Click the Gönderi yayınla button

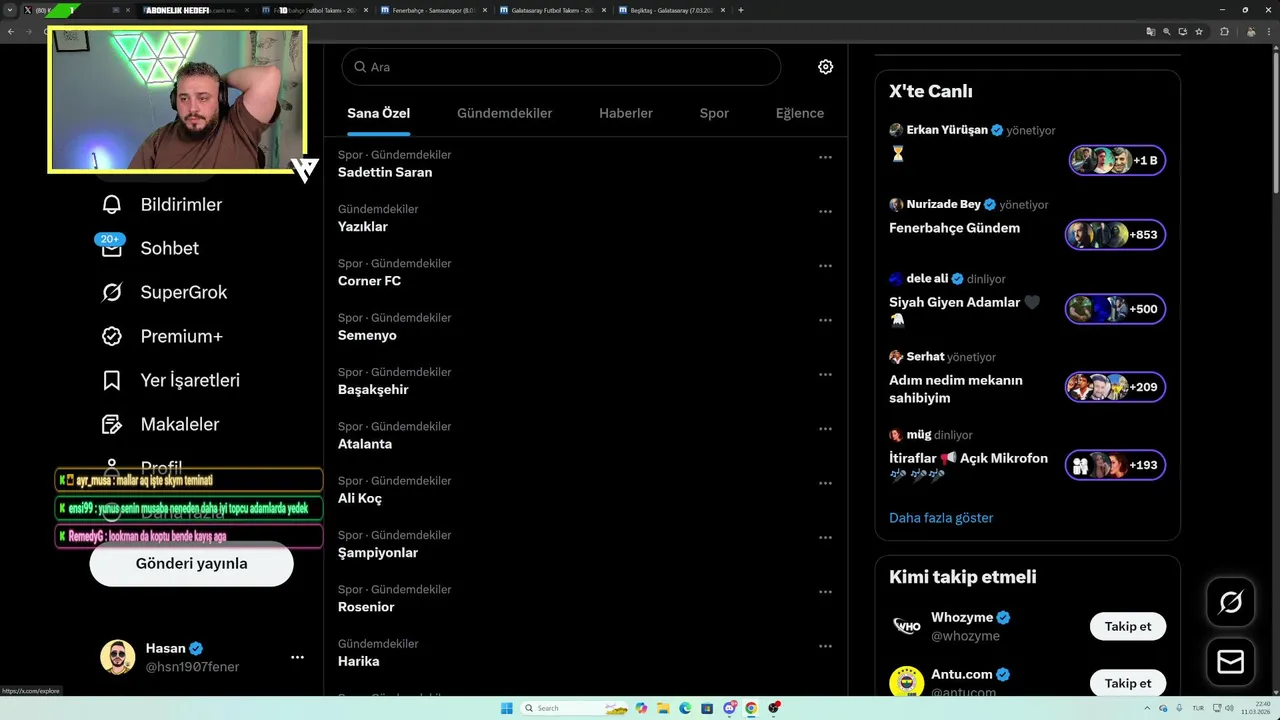pos(191,564)
